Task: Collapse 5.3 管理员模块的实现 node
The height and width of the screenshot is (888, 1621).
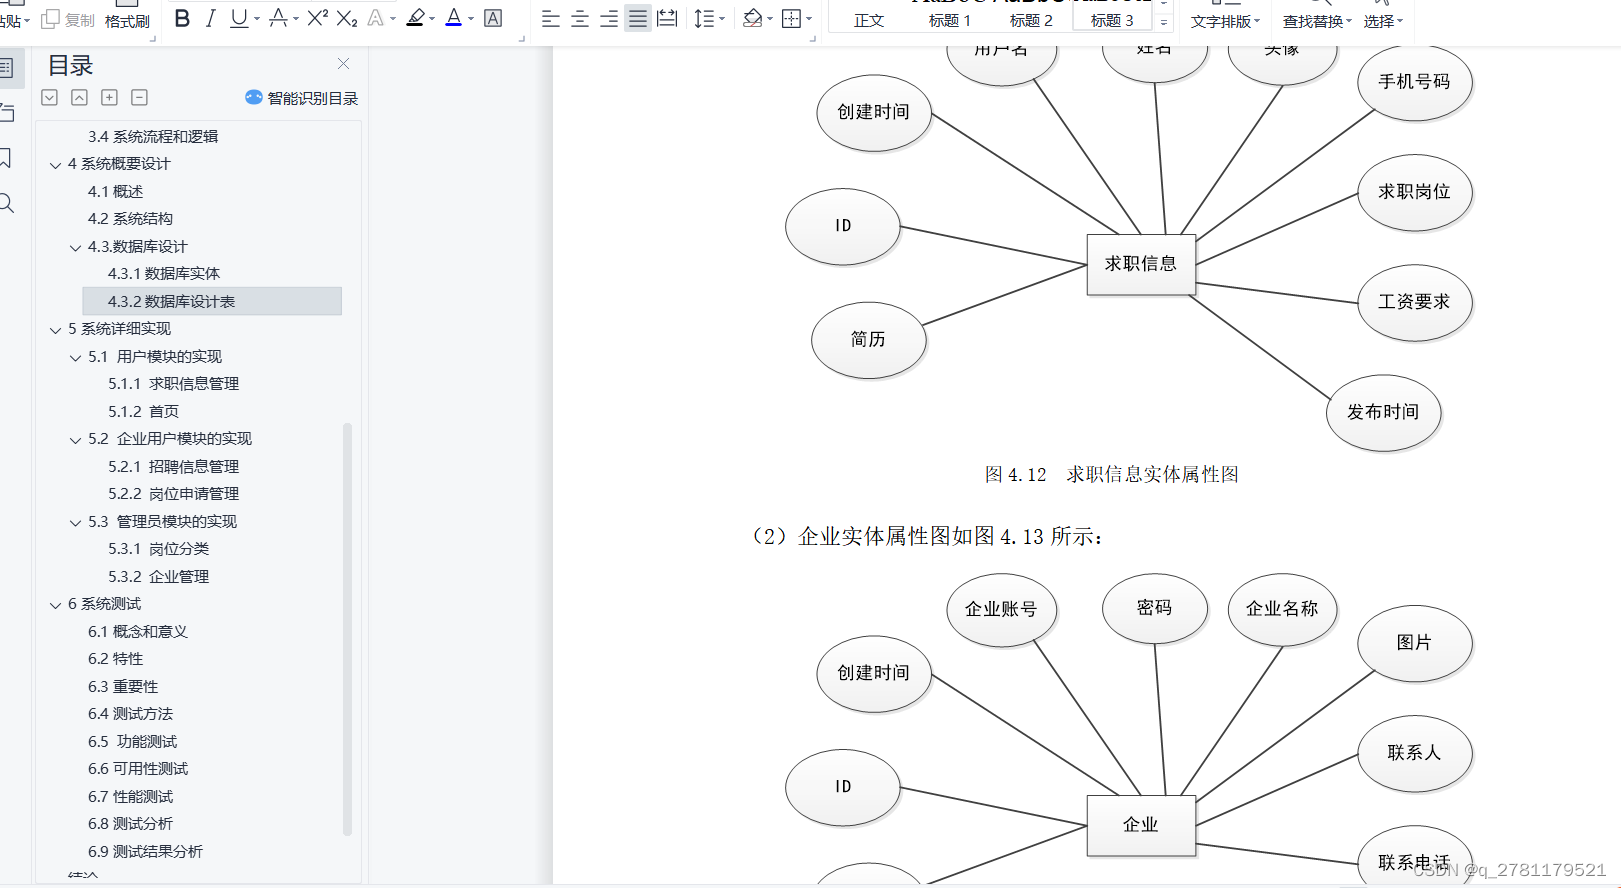Action: coord(76,522)
